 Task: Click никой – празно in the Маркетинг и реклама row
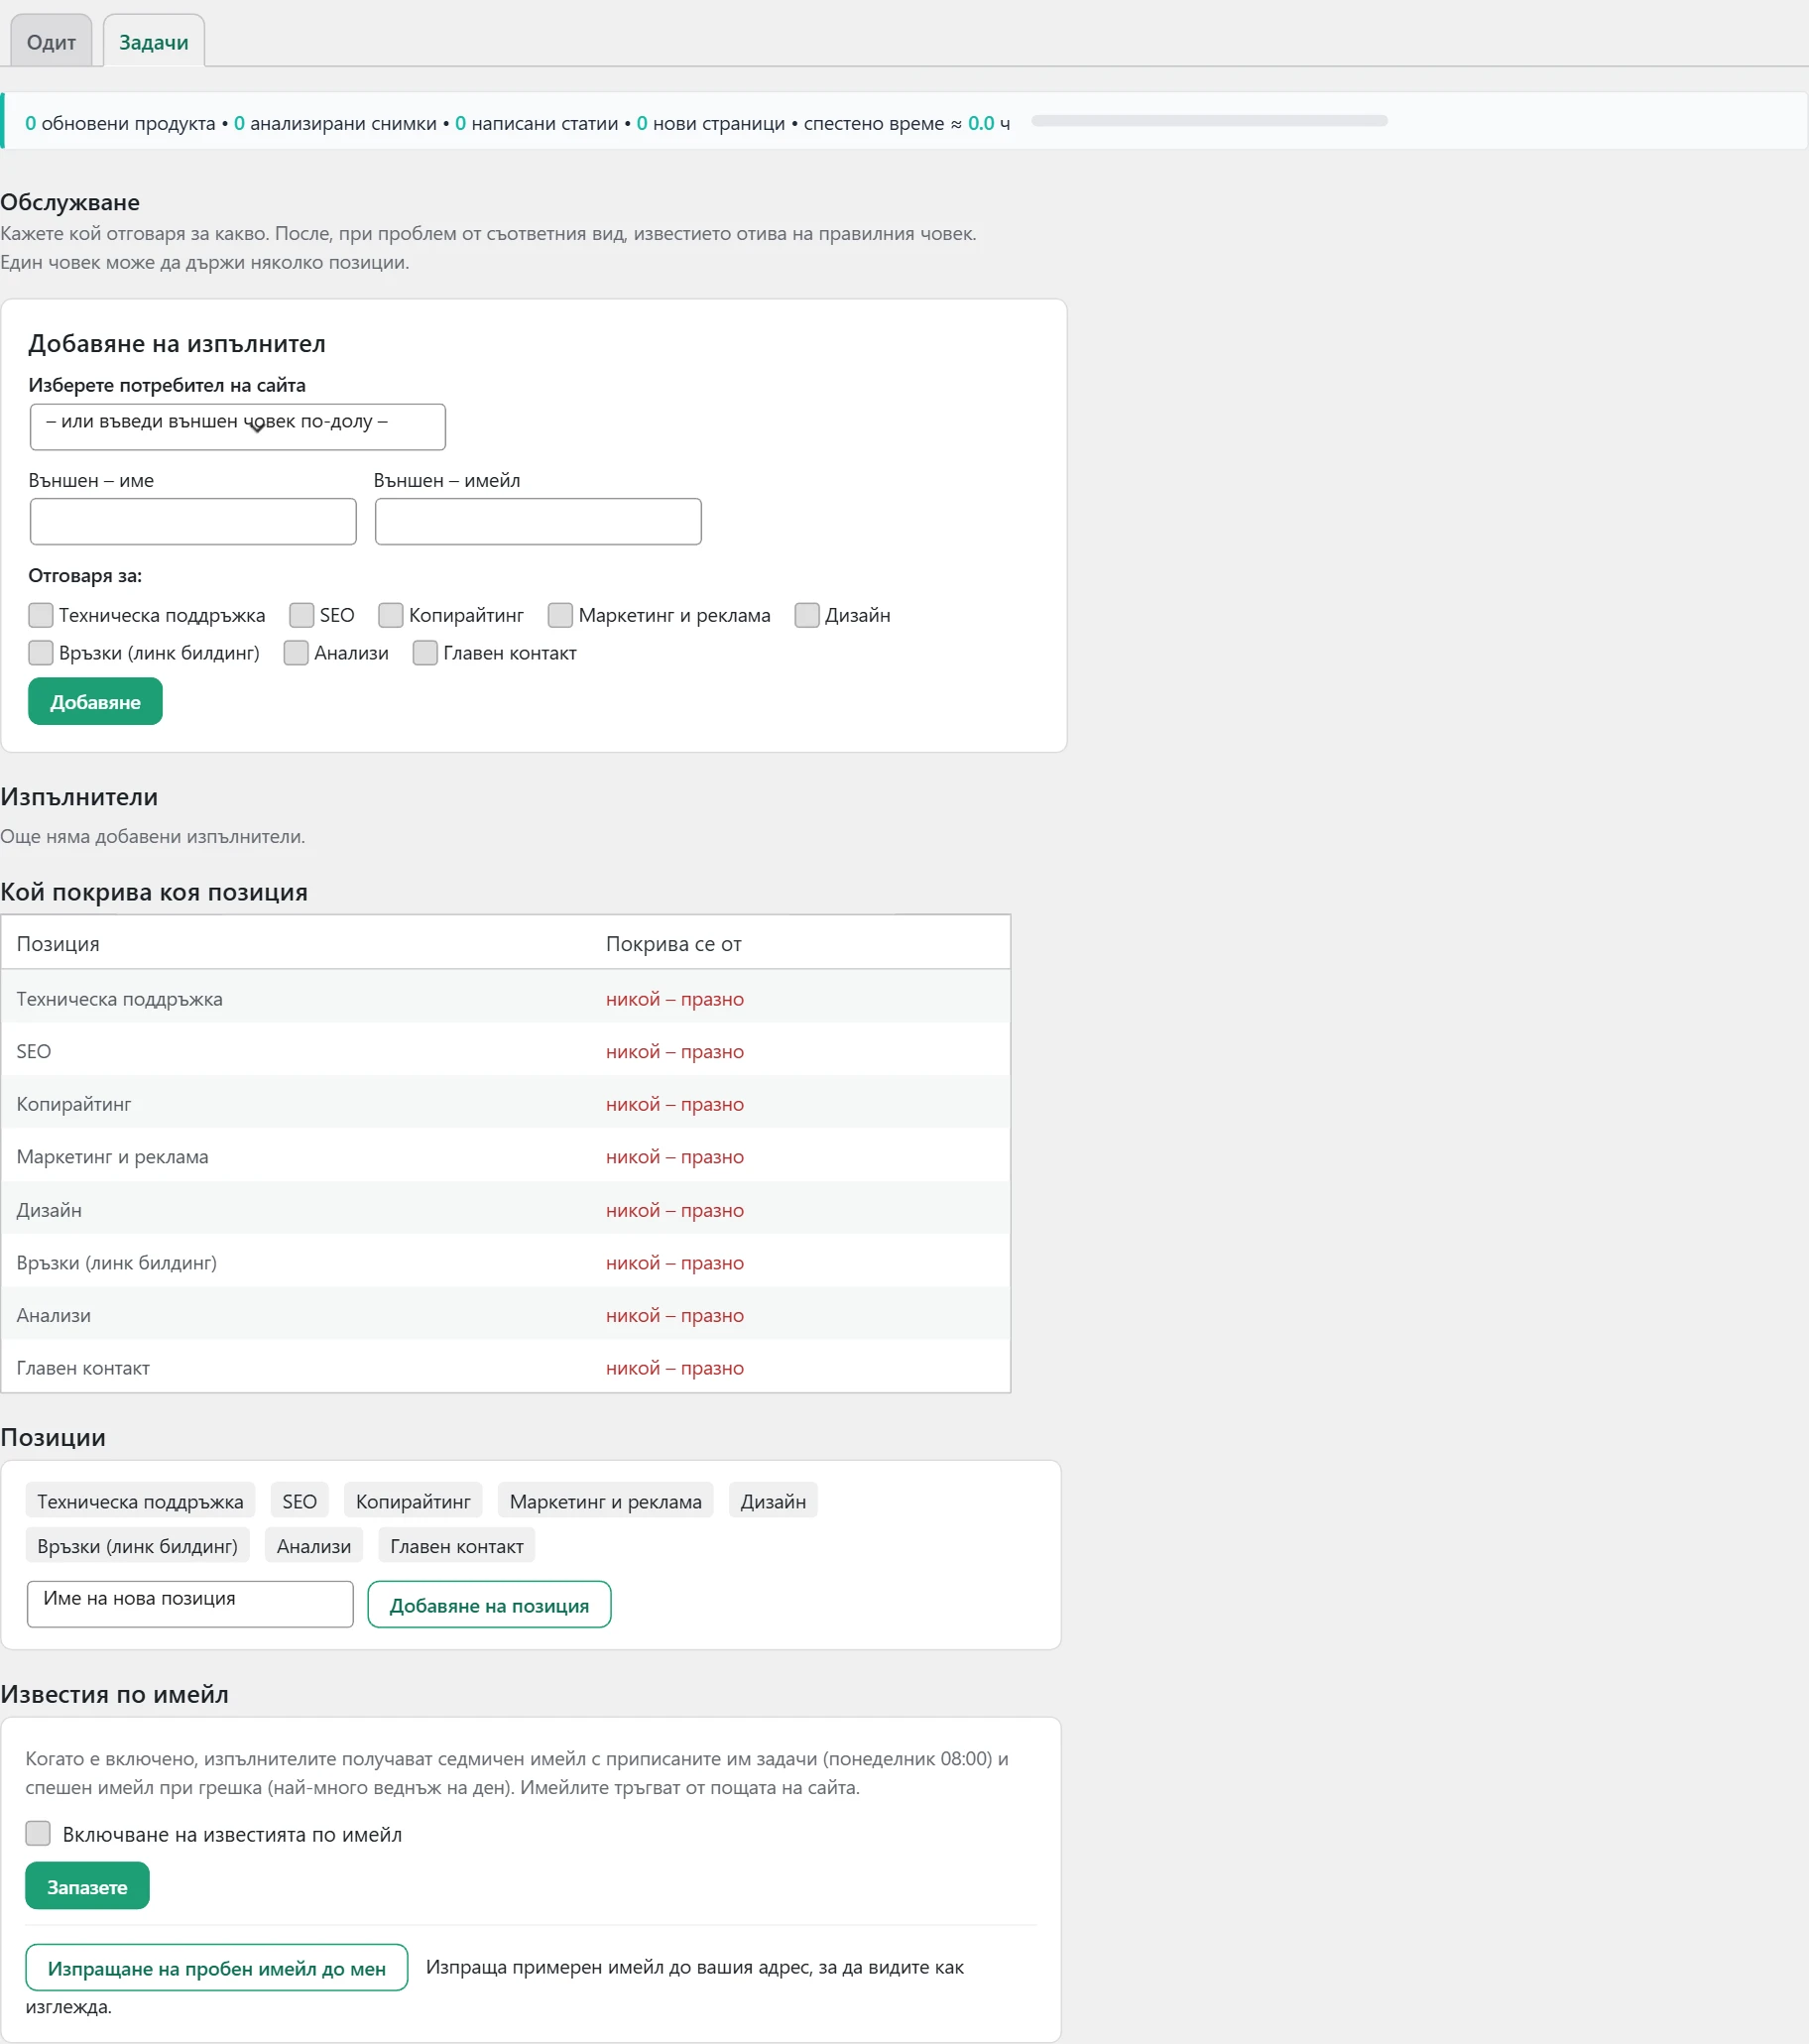675,1157
